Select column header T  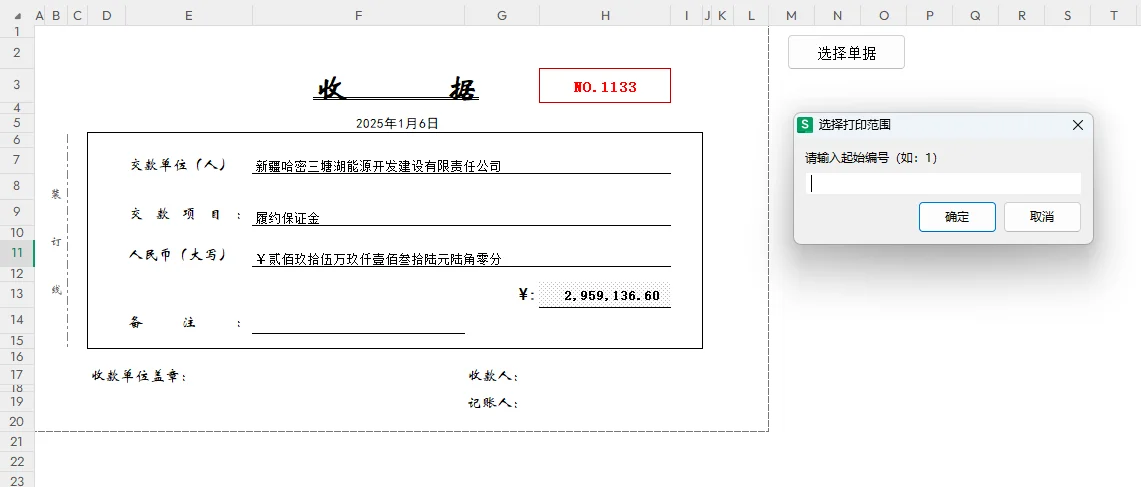[x=1114, y=15]
